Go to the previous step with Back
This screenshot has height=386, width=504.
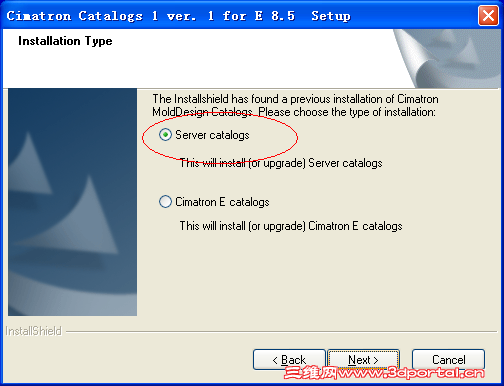click(x=289, y=360)
